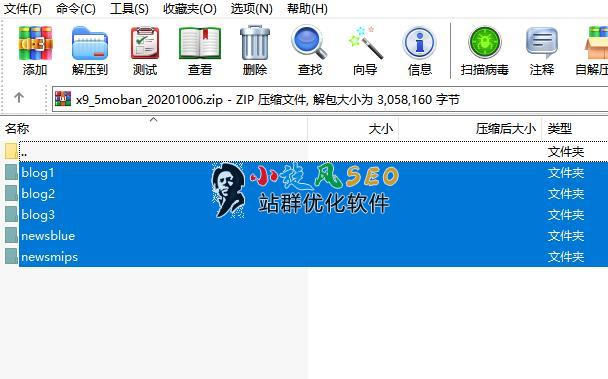608x379 pixels.
Task: Click the WinRAR icon in address bar
Action: (63, 99)
